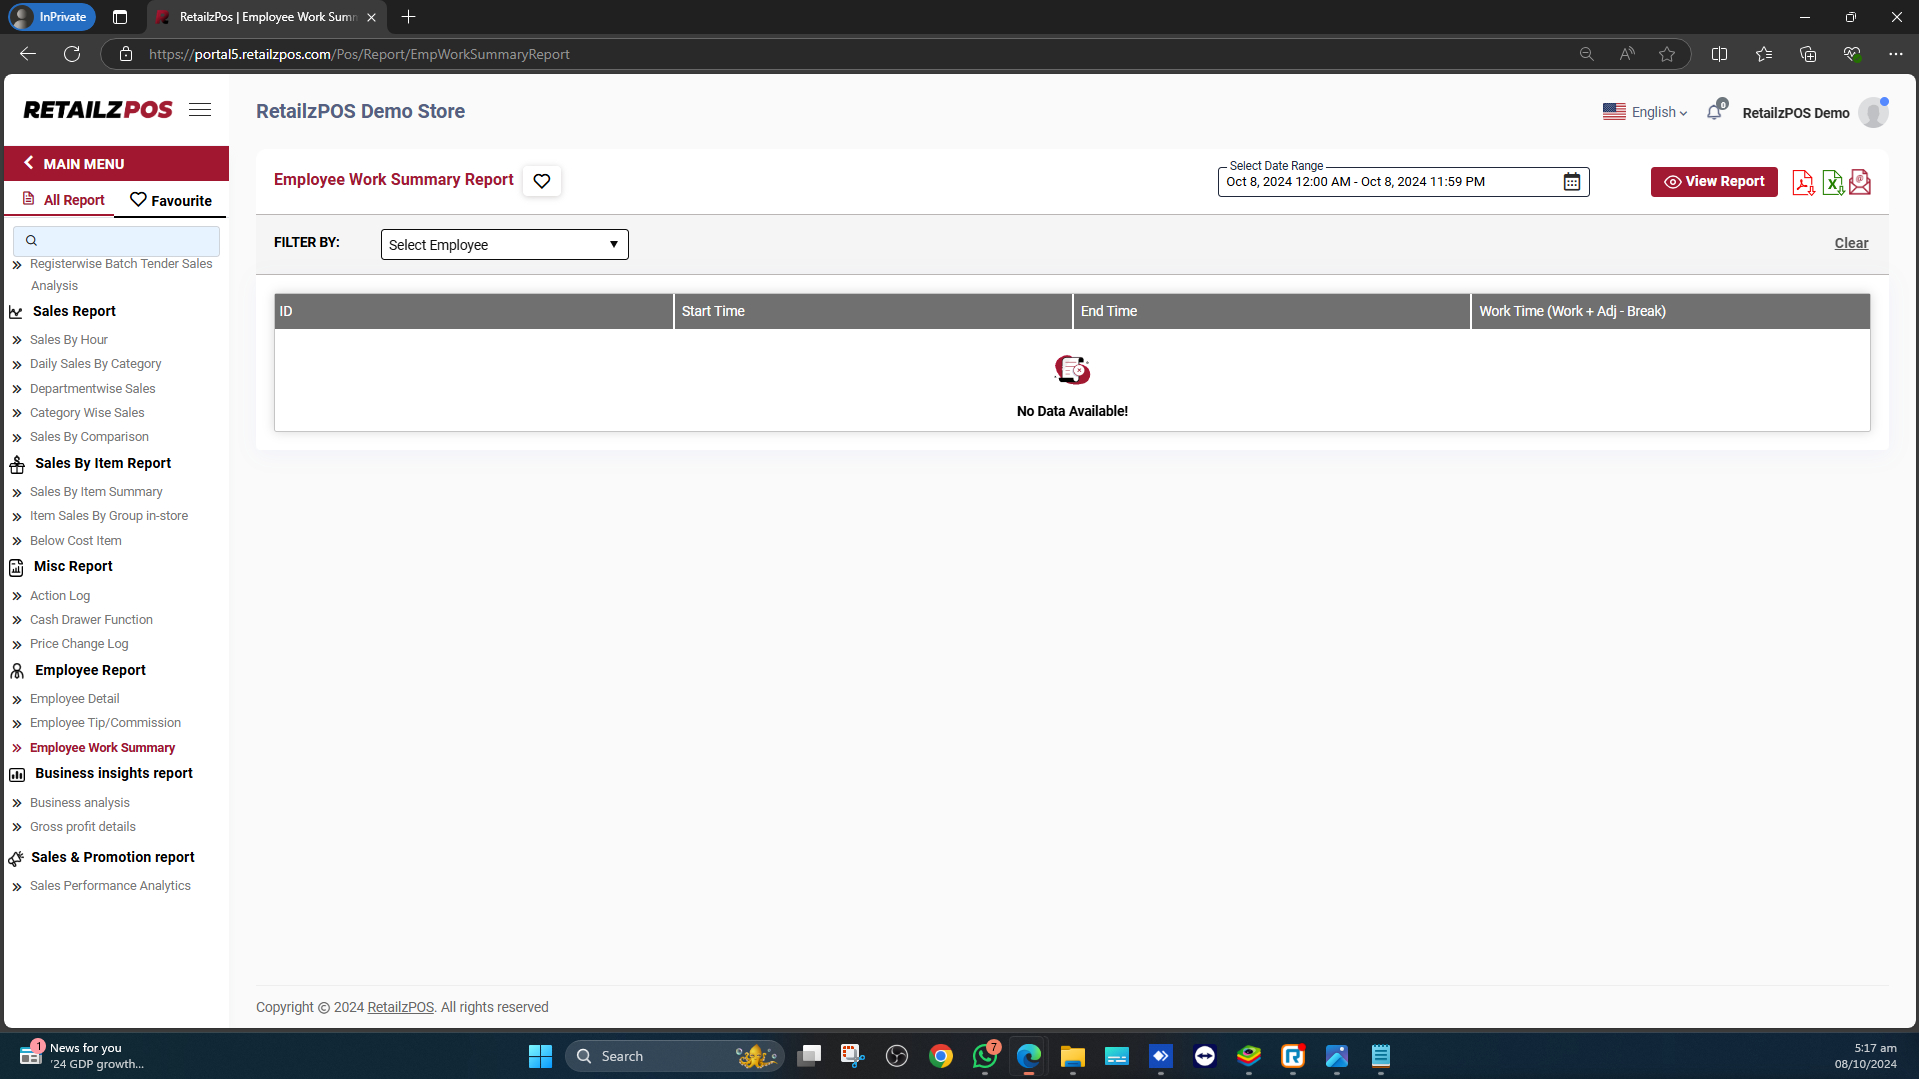Image resolution: width=1919 pixels, height=1079 pixels.
Task: Open the date range calendar icon
Action: click(1571, 182)
